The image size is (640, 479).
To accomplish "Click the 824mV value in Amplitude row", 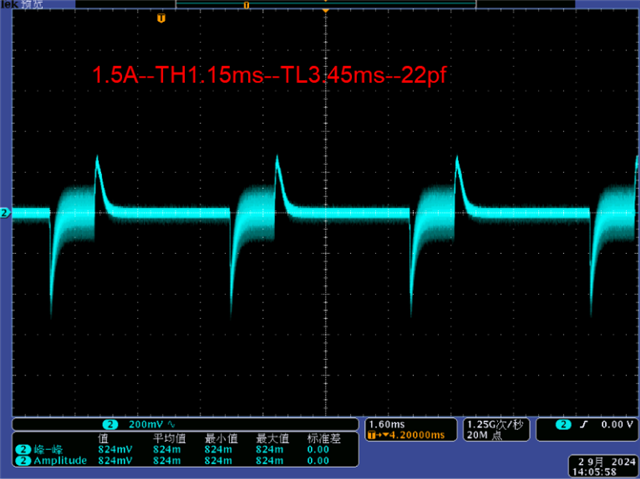I will [115, 461].
